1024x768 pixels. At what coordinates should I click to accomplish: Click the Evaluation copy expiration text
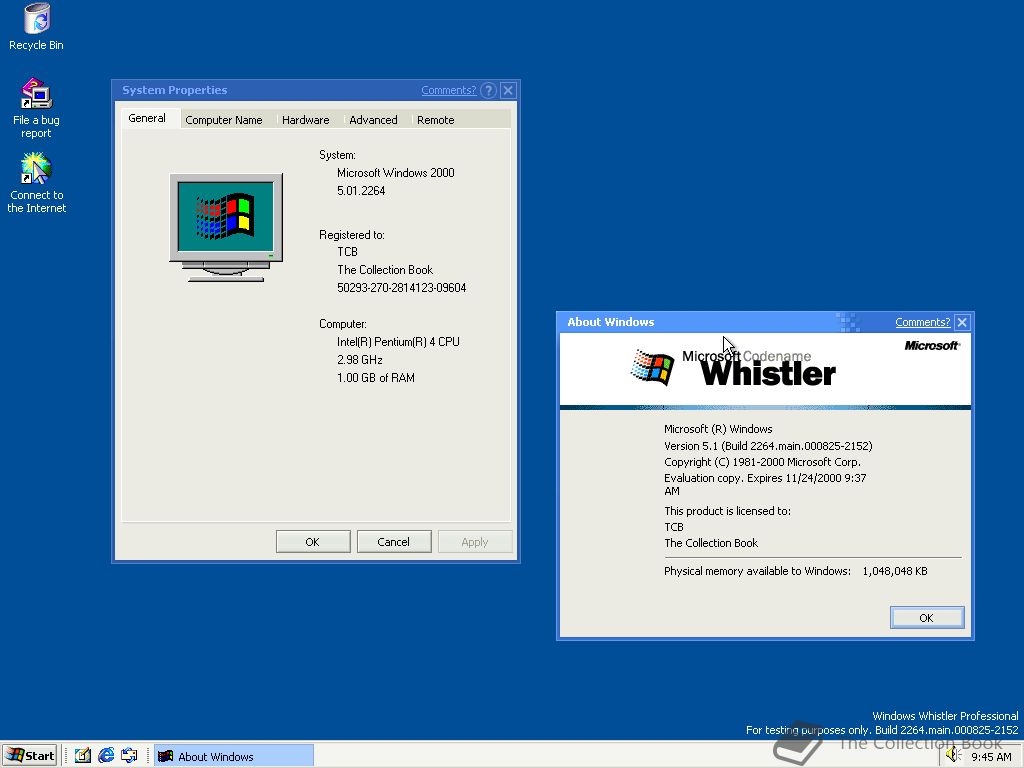(765, 485)
